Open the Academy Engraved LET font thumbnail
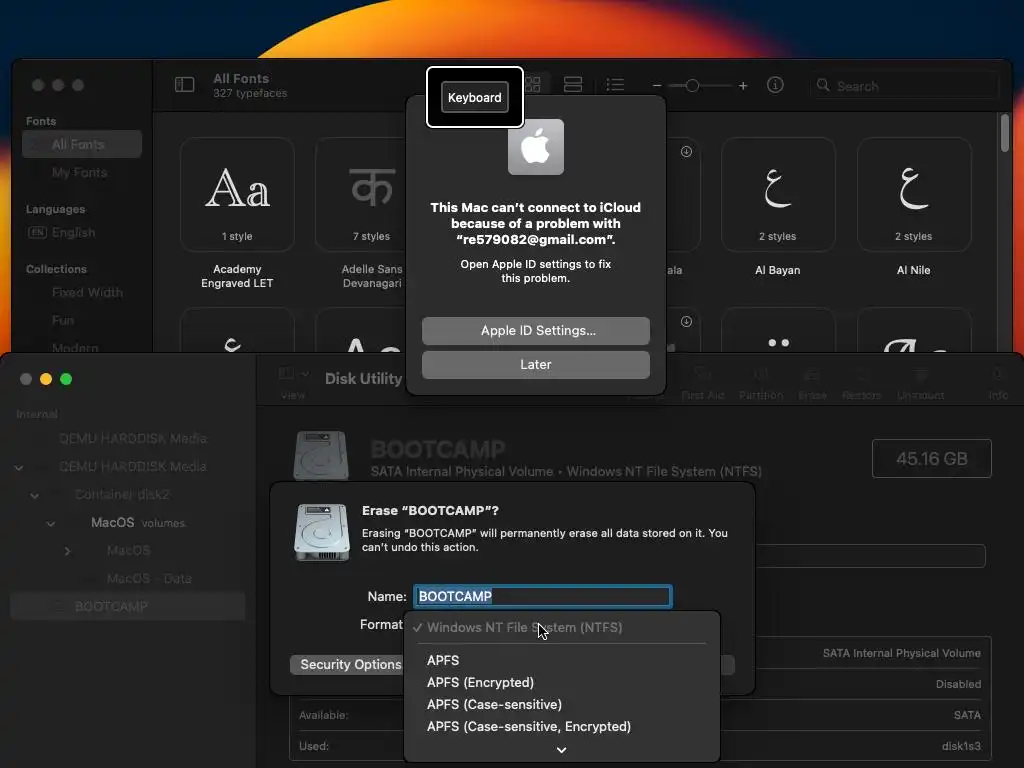 click(x=237, y=194)
